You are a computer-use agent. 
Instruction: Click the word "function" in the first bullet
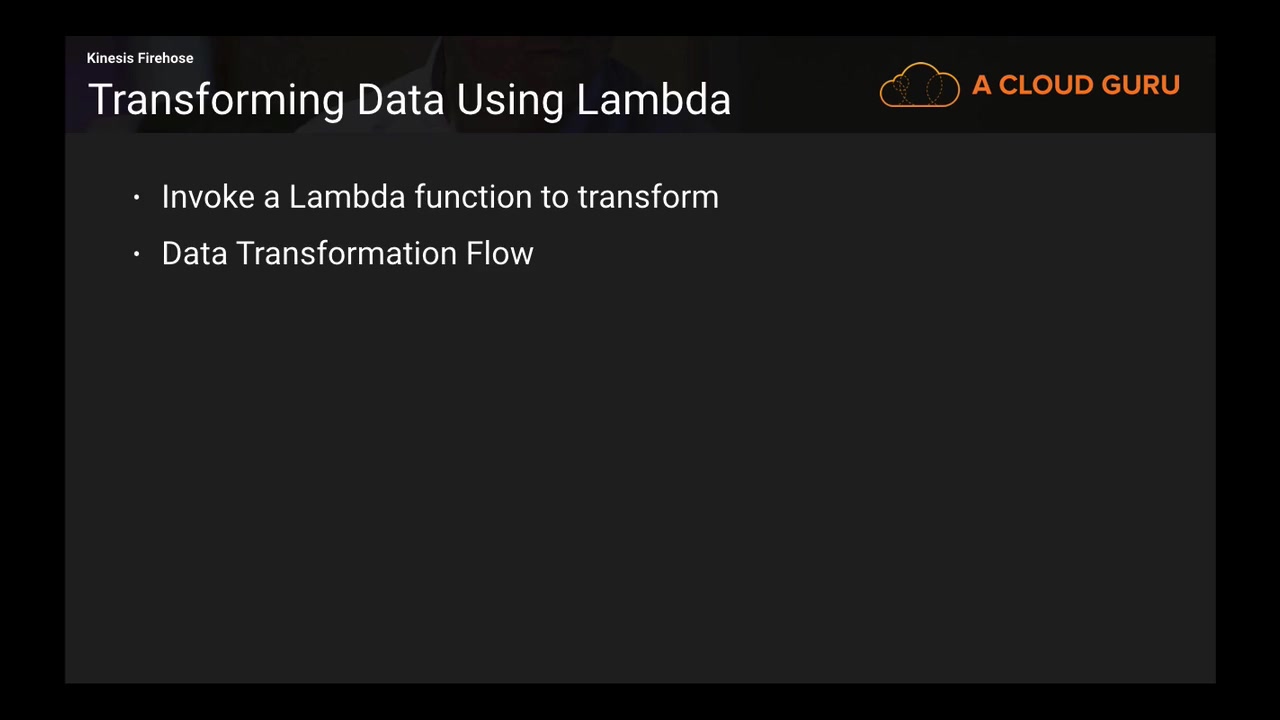coord(473,197)
